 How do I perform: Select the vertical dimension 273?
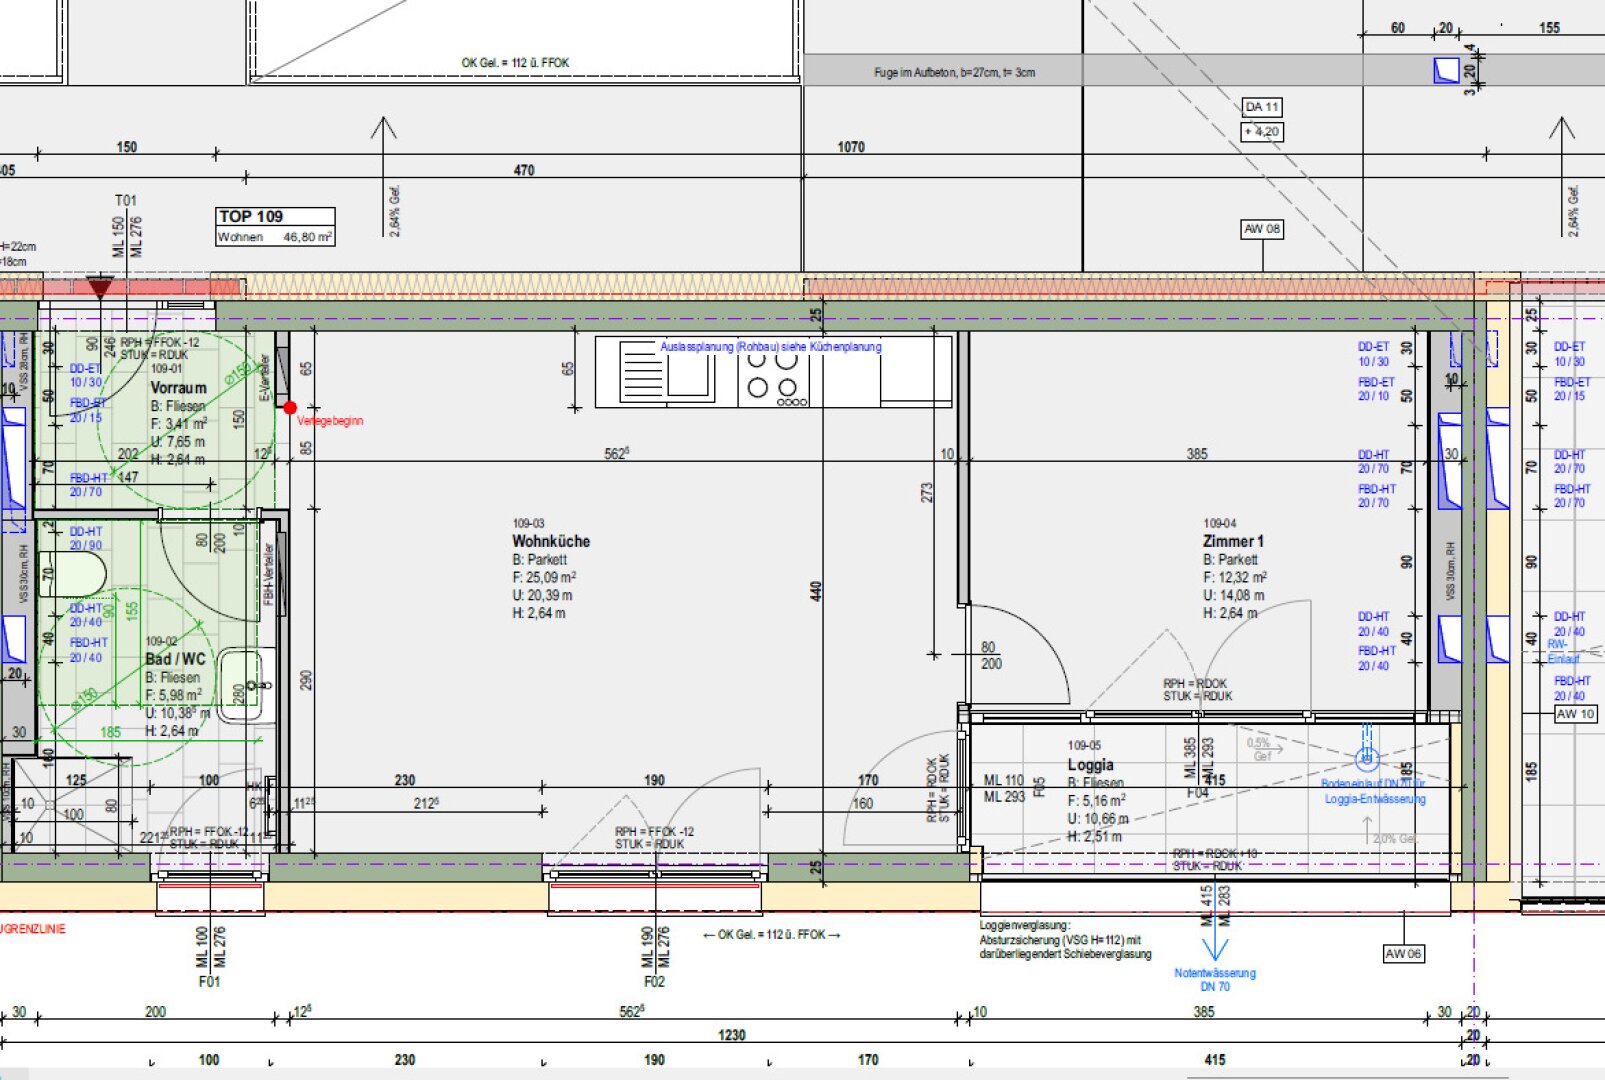tap(927, 493)
